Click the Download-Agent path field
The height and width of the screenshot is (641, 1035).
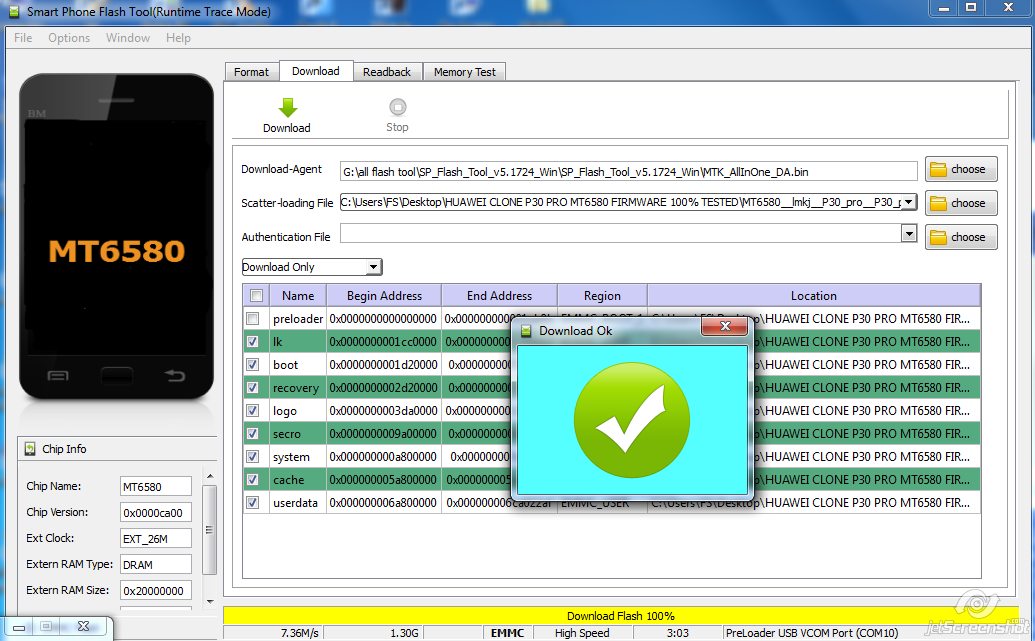[x=628, y=172]
